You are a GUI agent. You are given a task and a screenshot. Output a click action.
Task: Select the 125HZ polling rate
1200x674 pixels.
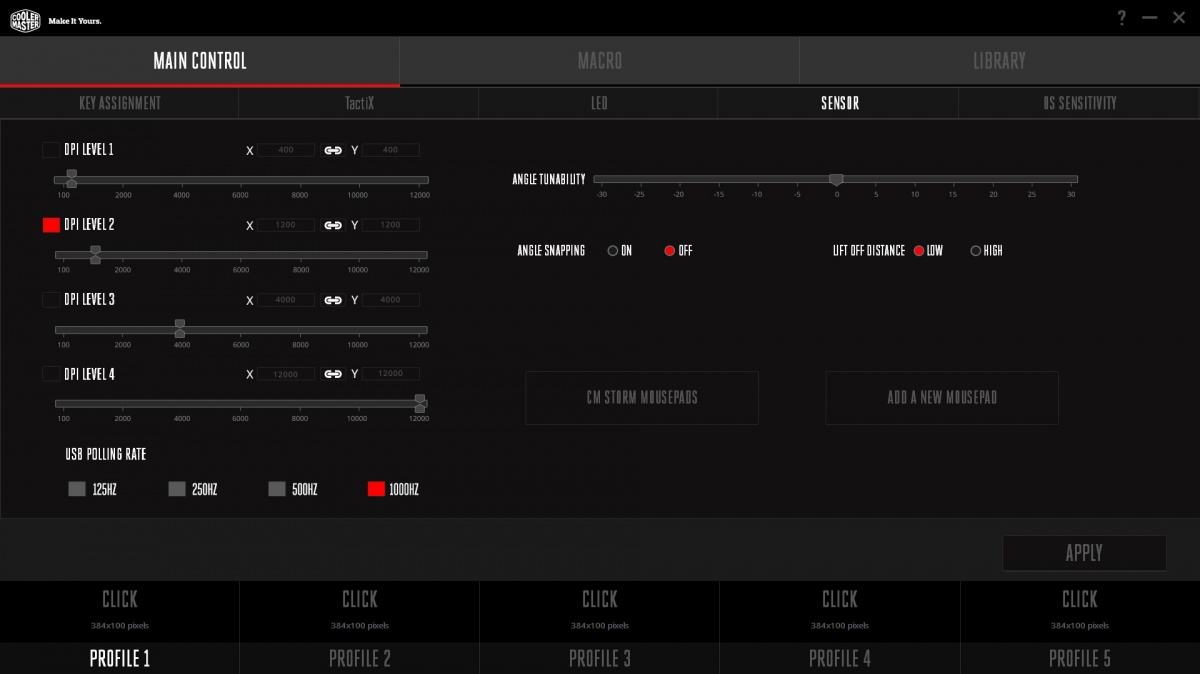(77, 489)
